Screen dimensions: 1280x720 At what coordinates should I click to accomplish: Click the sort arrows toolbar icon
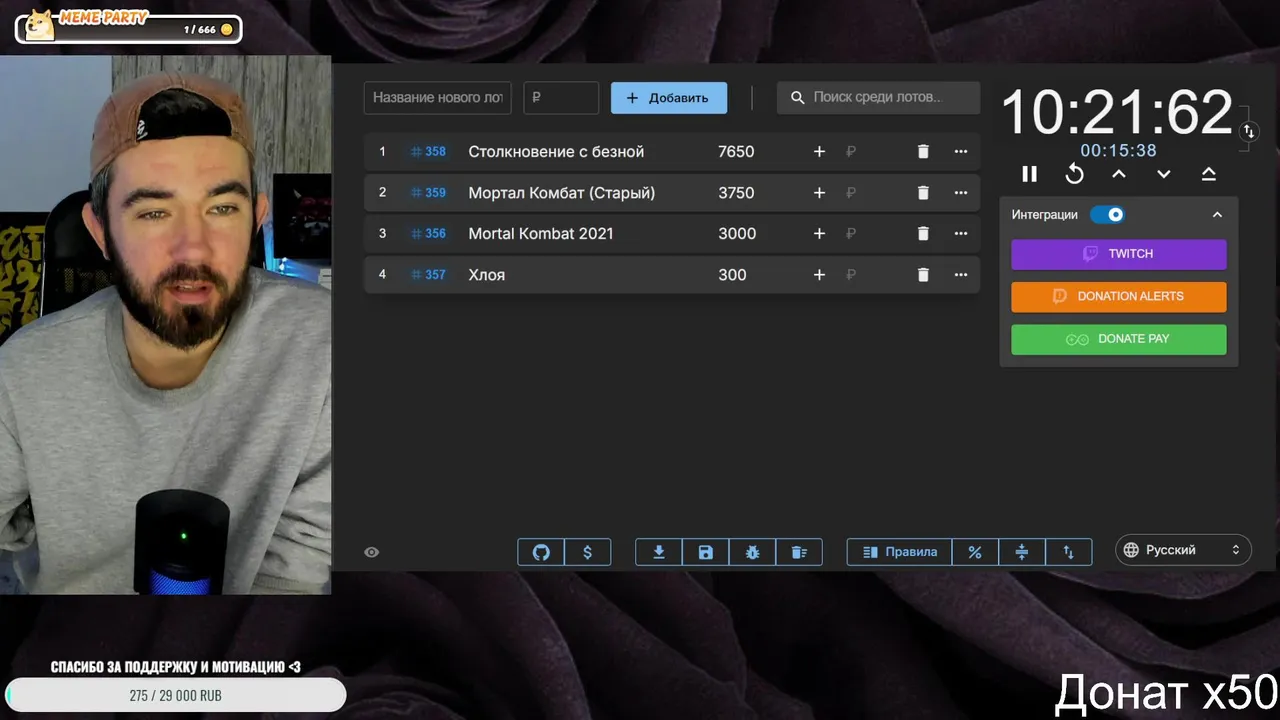(x=1068, y=552)
